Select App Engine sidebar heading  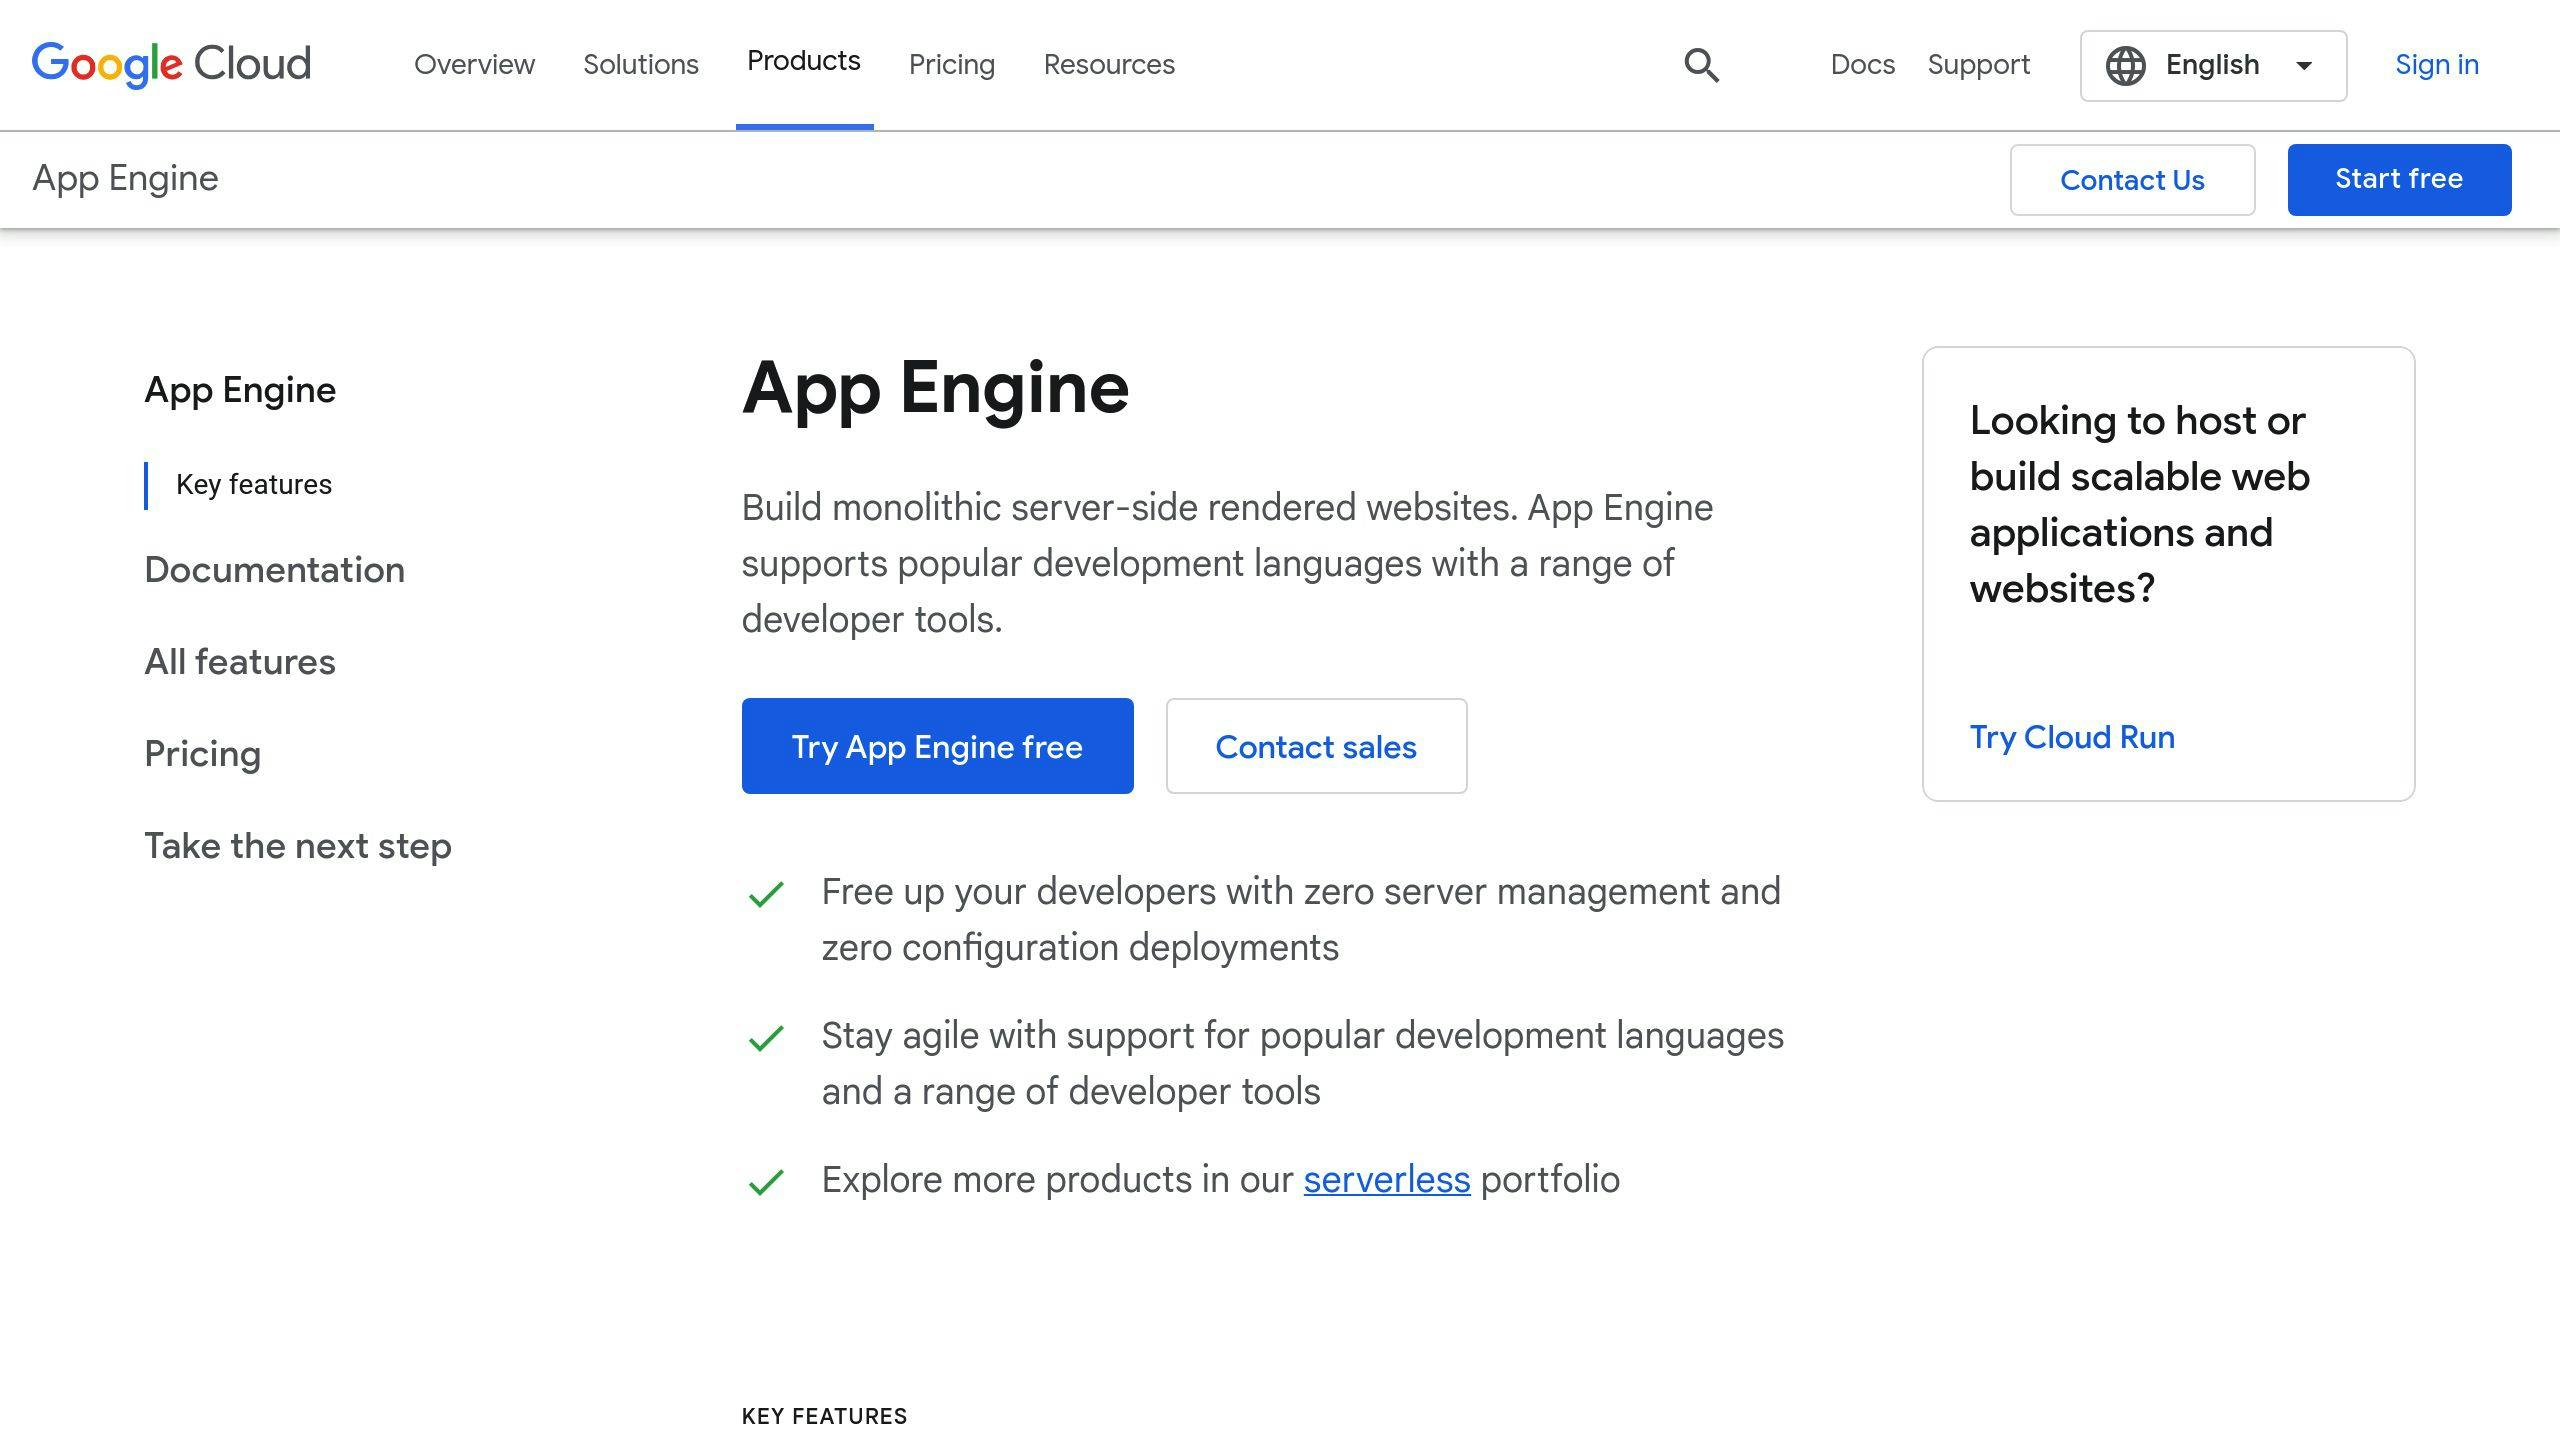pos(240,390)
